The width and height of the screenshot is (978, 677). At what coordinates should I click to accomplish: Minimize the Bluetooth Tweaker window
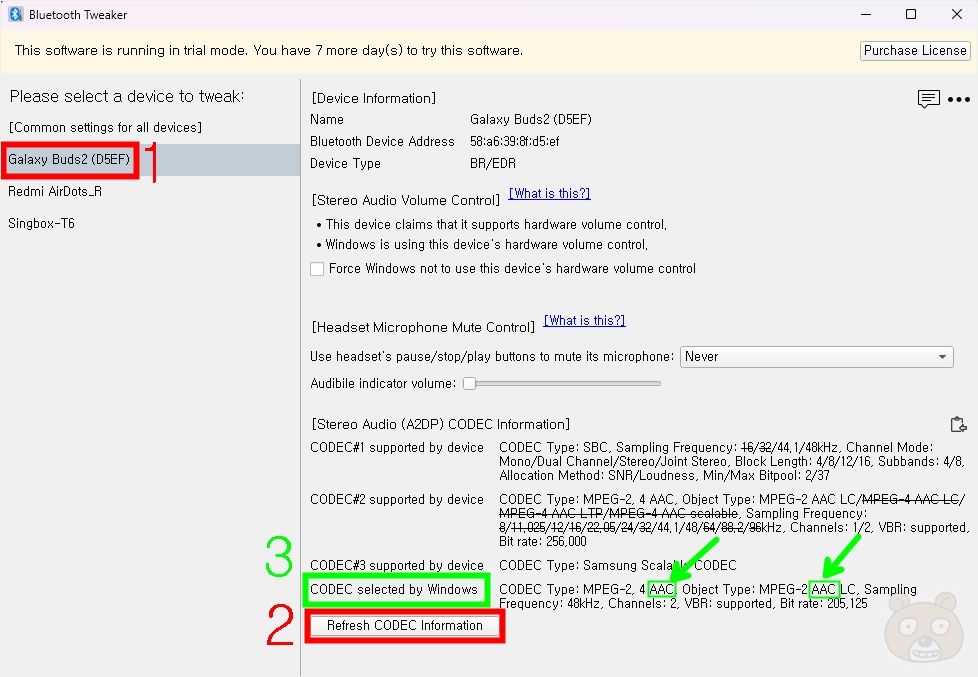[x=866, y=14]
